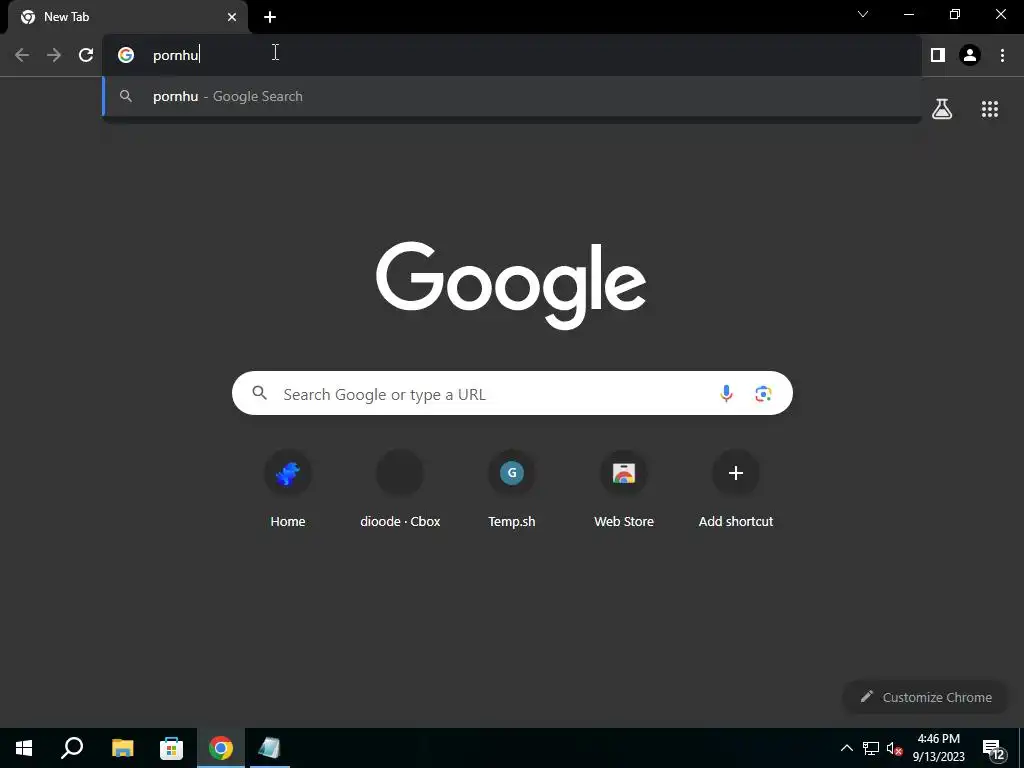Open the Chrome Labs flask icon
1024x768 pixels.
pyautogui.click(x=942, y=109)
